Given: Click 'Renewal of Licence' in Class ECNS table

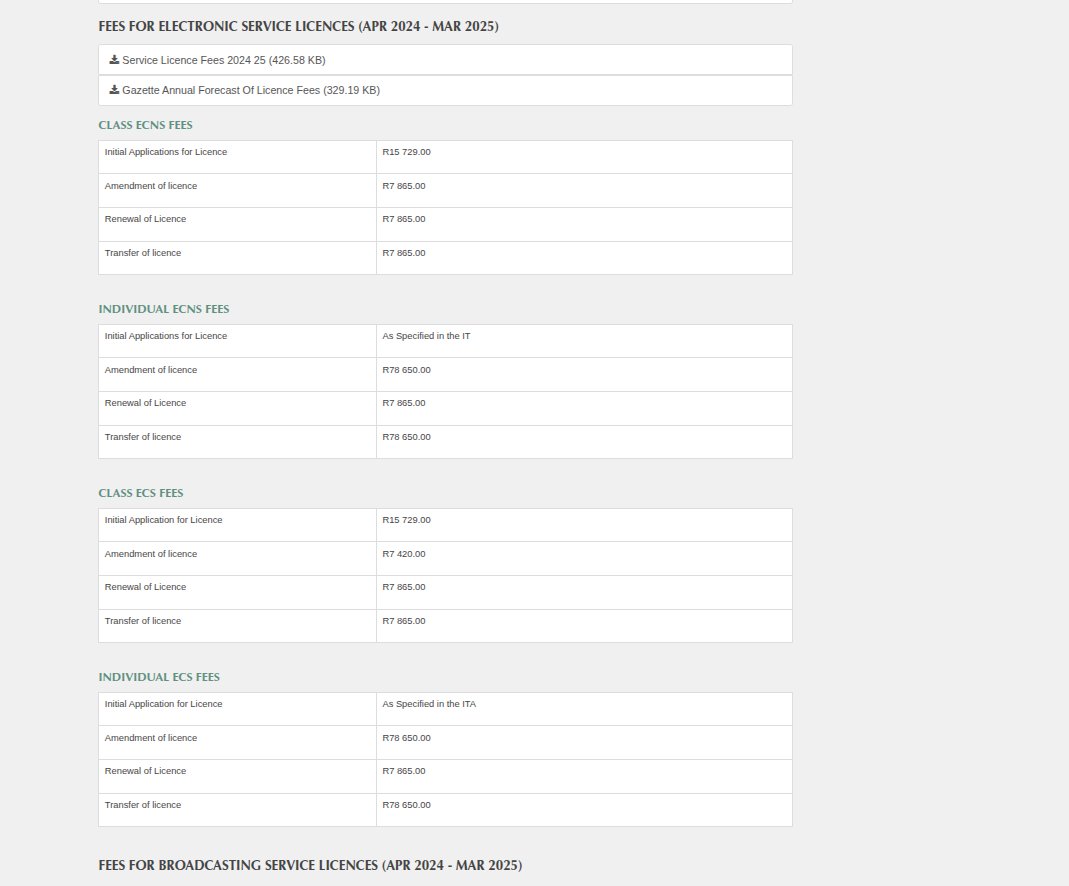Looking at the screenshot, I should (x=145, y=219).
